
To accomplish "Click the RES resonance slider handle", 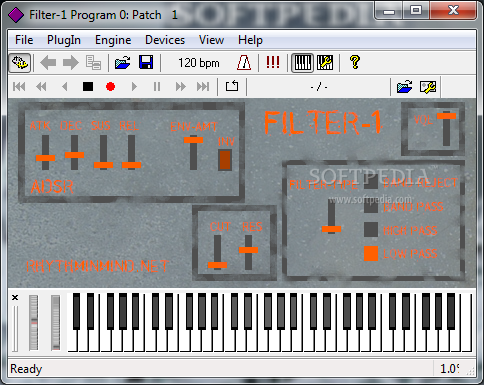I will point(248,250).
